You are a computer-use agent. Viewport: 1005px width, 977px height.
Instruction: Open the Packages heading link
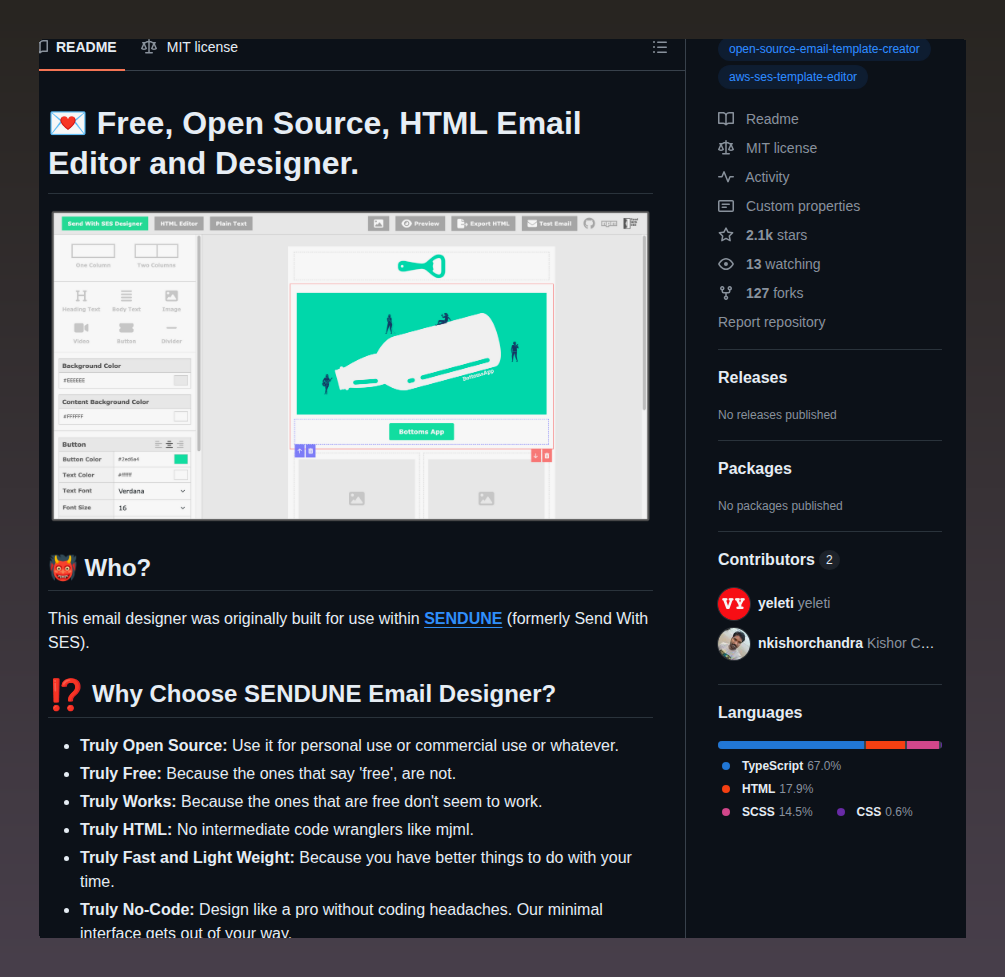pyautogui.click(x=754, y=469)
